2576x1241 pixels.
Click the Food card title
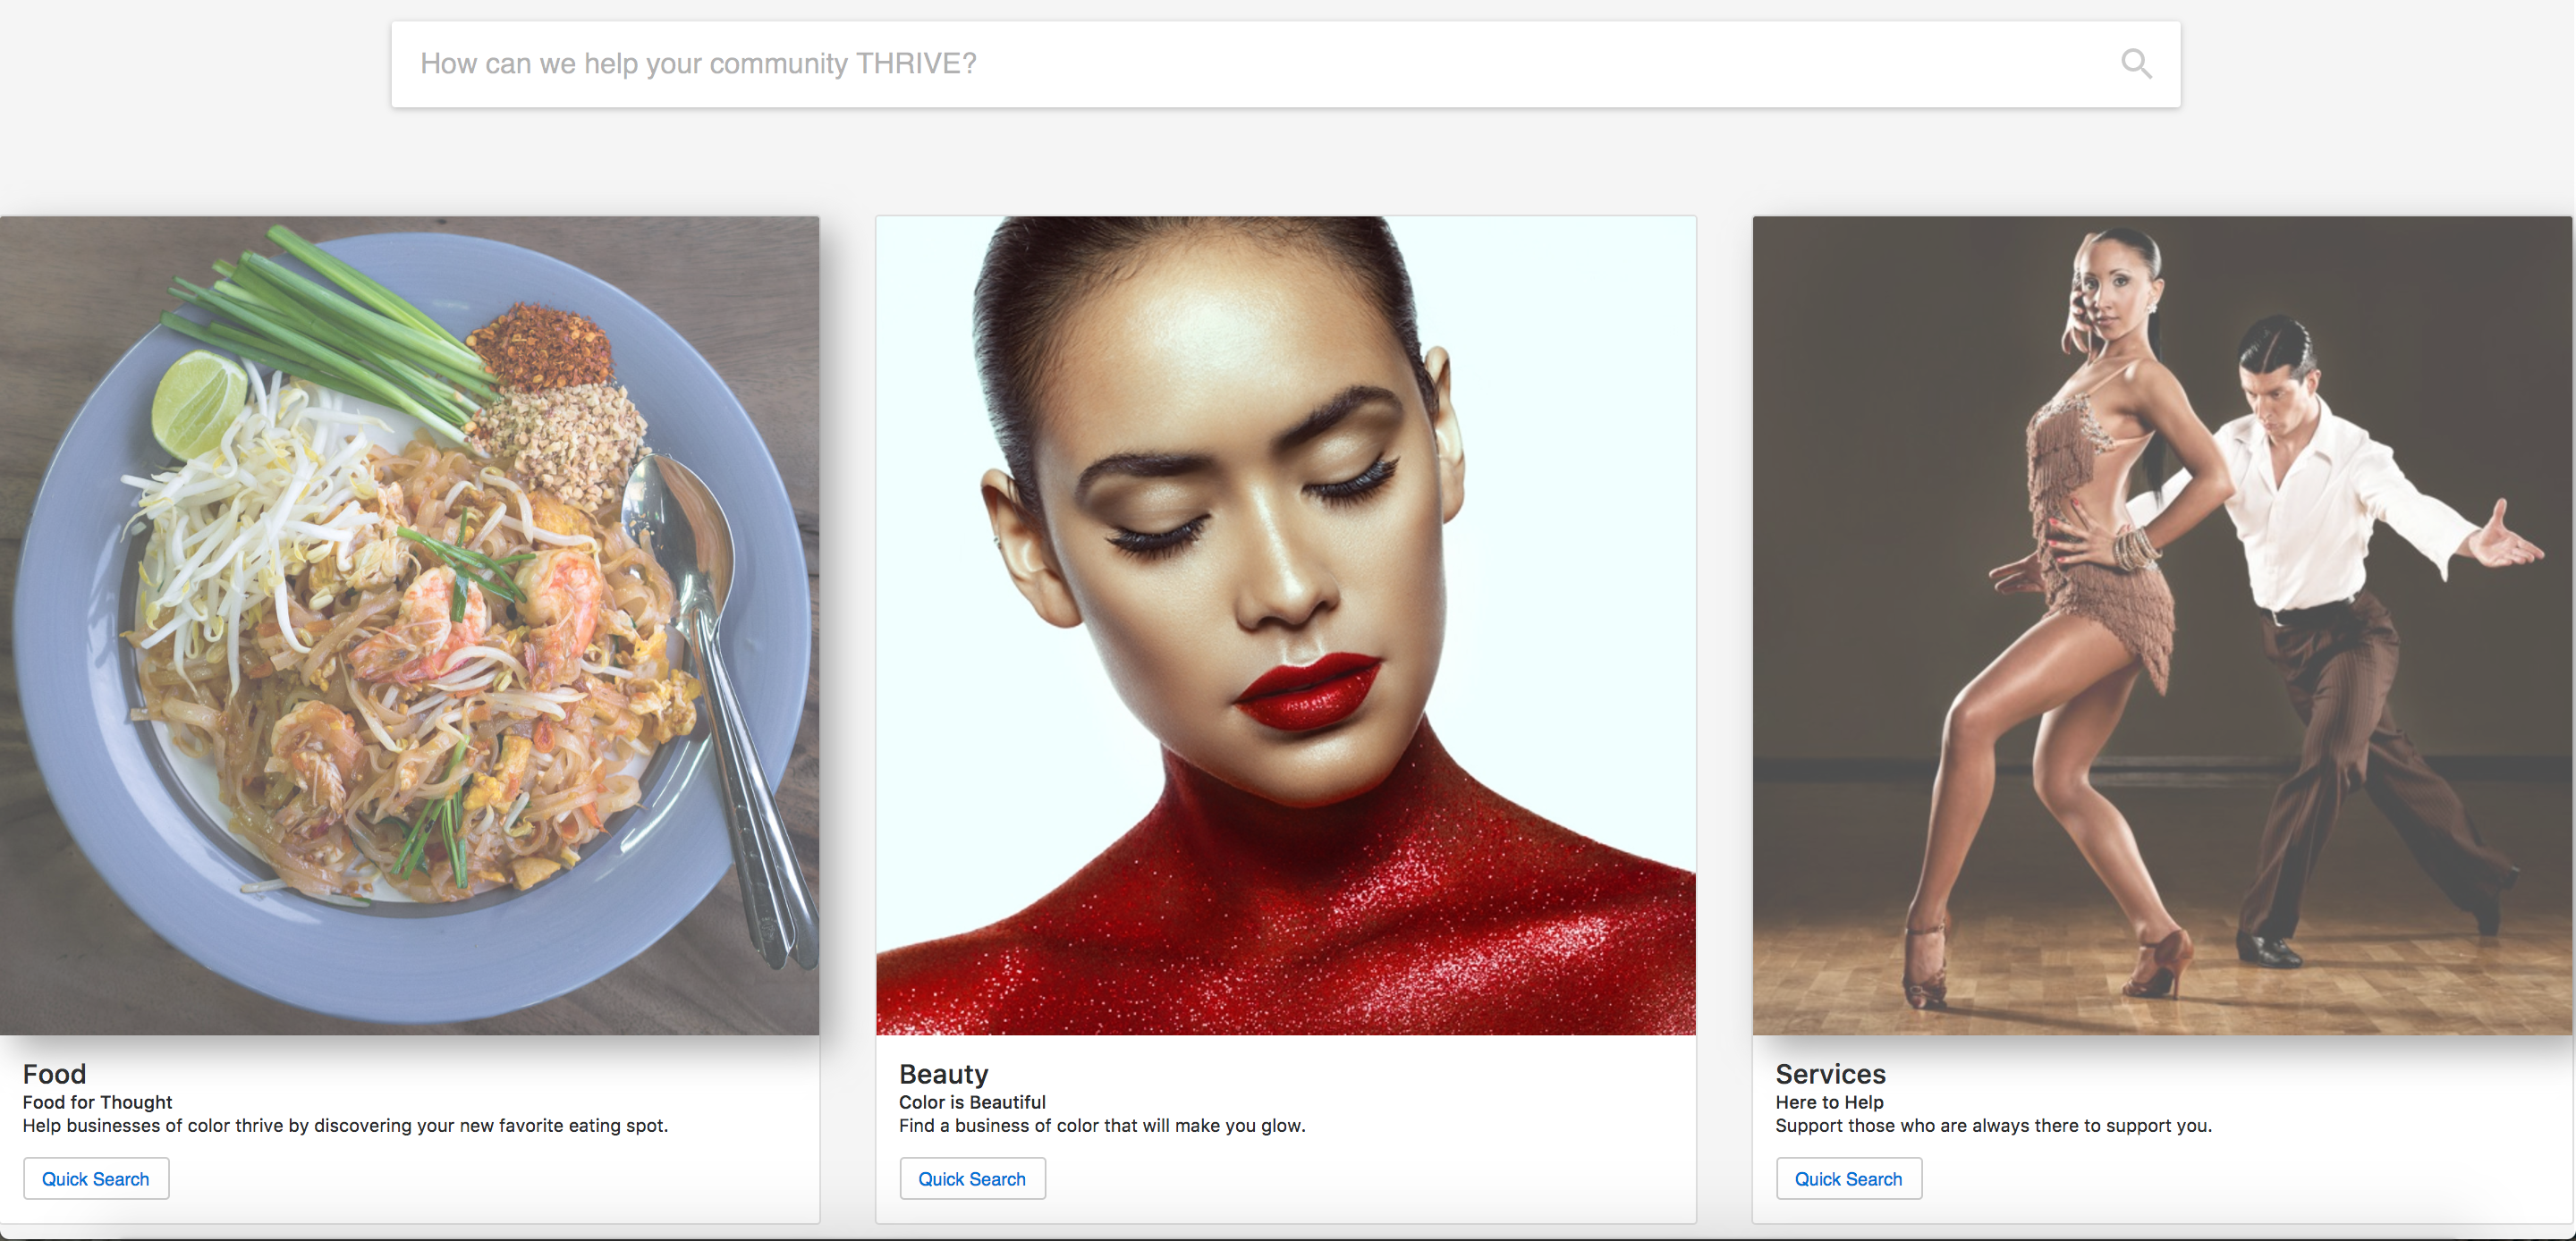click(55, 1074)
